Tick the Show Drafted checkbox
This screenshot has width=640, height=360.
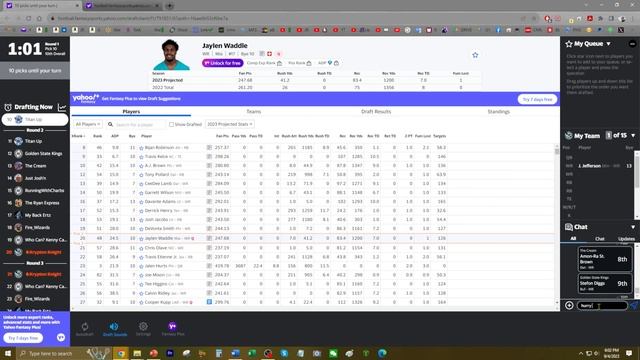[x=171, y=124]
